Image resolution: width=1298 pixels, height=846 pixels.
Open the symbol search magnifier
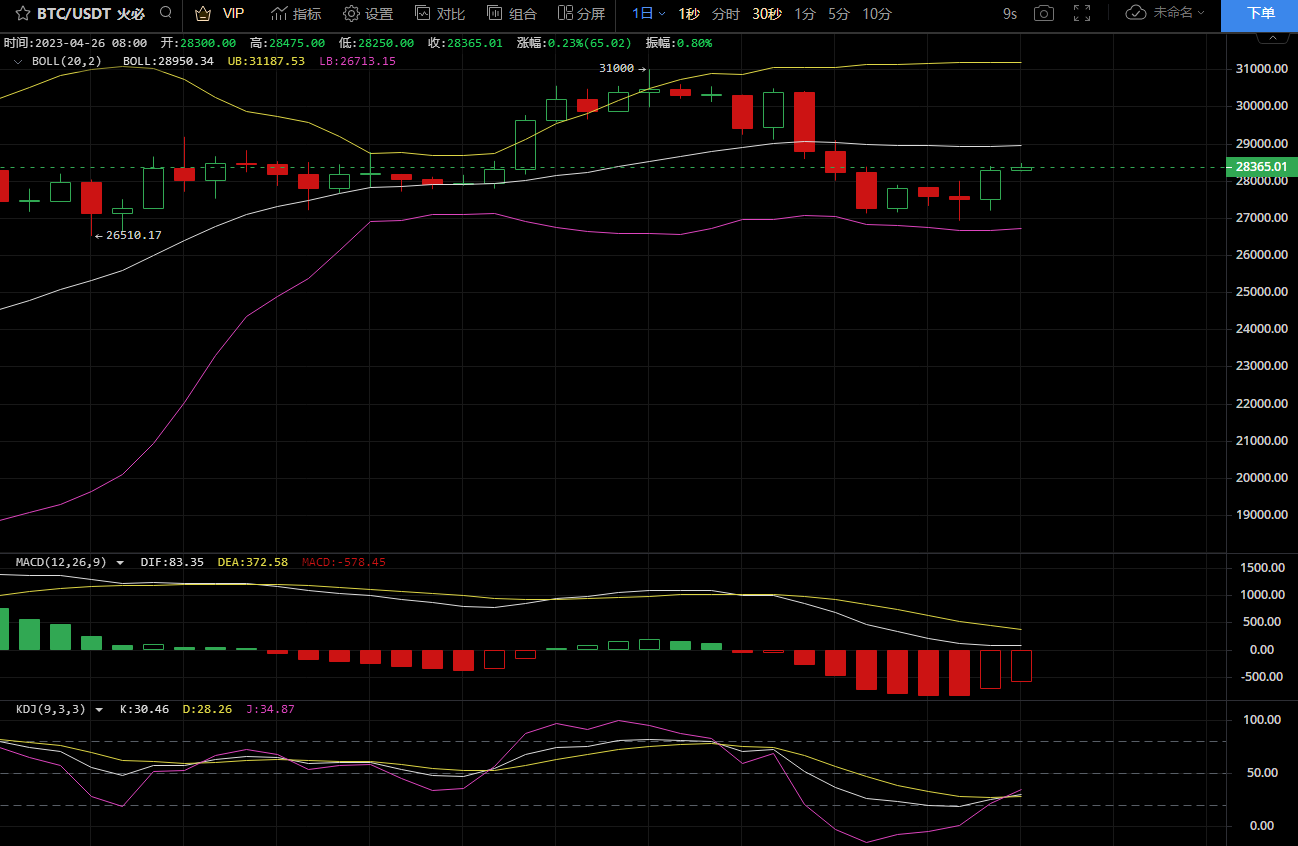(x=166, y=14)
